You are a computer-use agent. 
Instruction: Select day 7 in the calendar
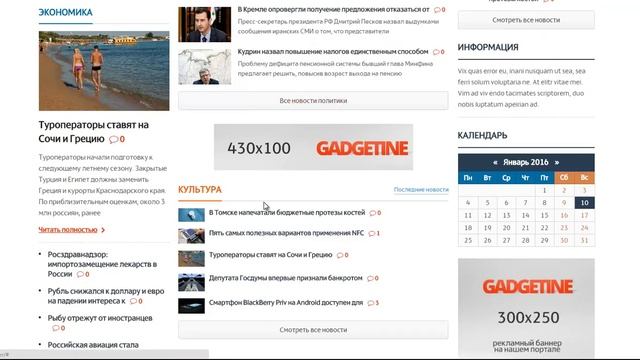[525, 203]
